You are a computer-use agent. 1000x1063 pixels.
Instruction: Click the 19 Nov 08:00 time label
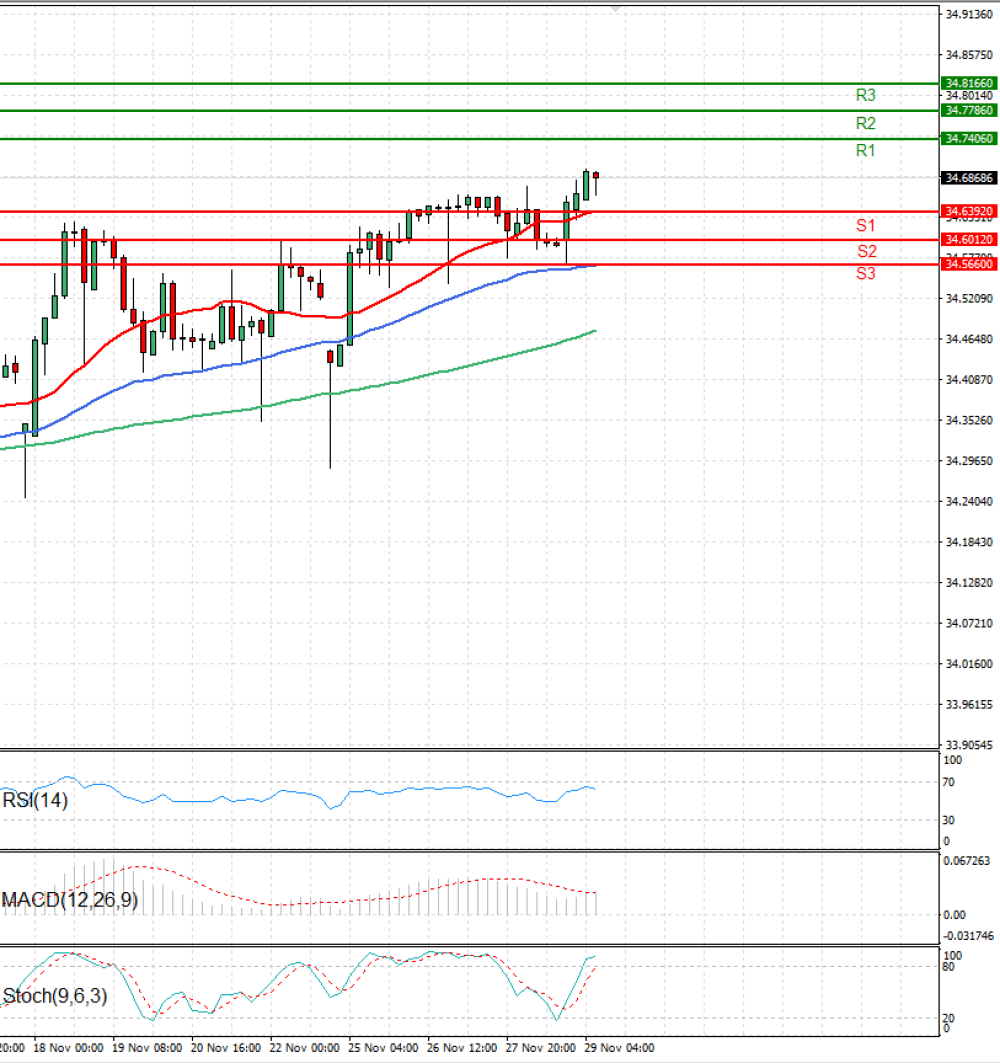pyautogui.click(x=147, y=1048)
